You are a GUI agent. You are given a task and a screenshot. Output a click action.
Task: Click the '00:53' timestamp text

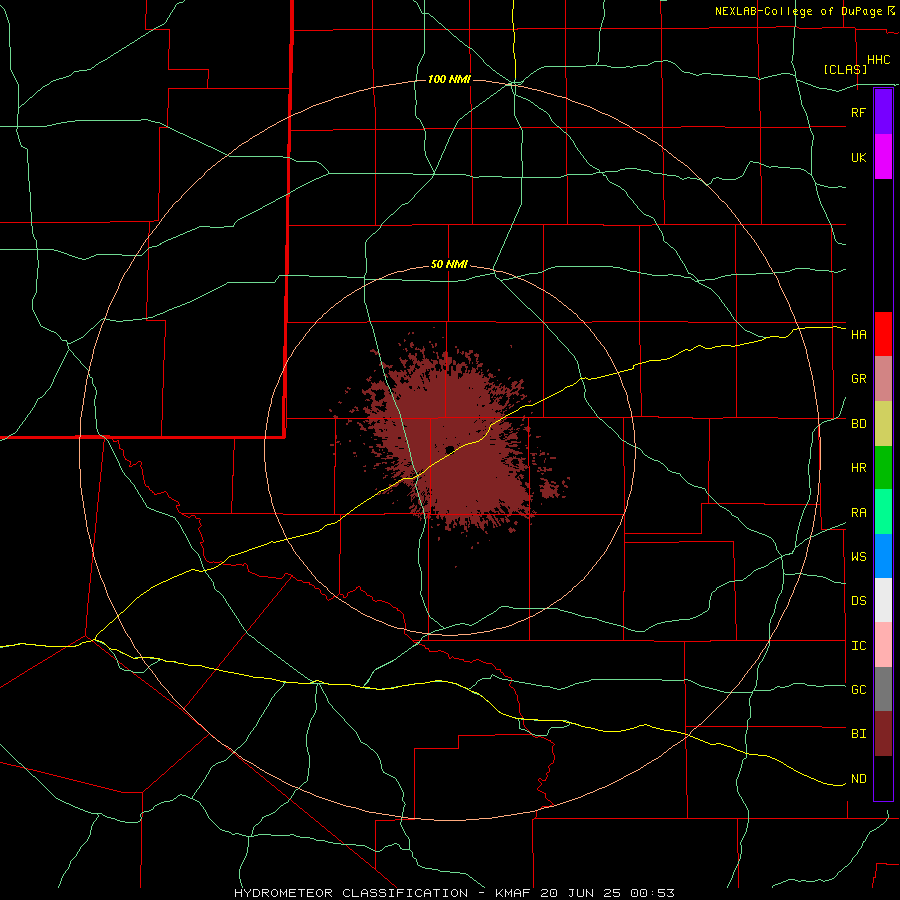pyautogui.click(x=653, y=893)
